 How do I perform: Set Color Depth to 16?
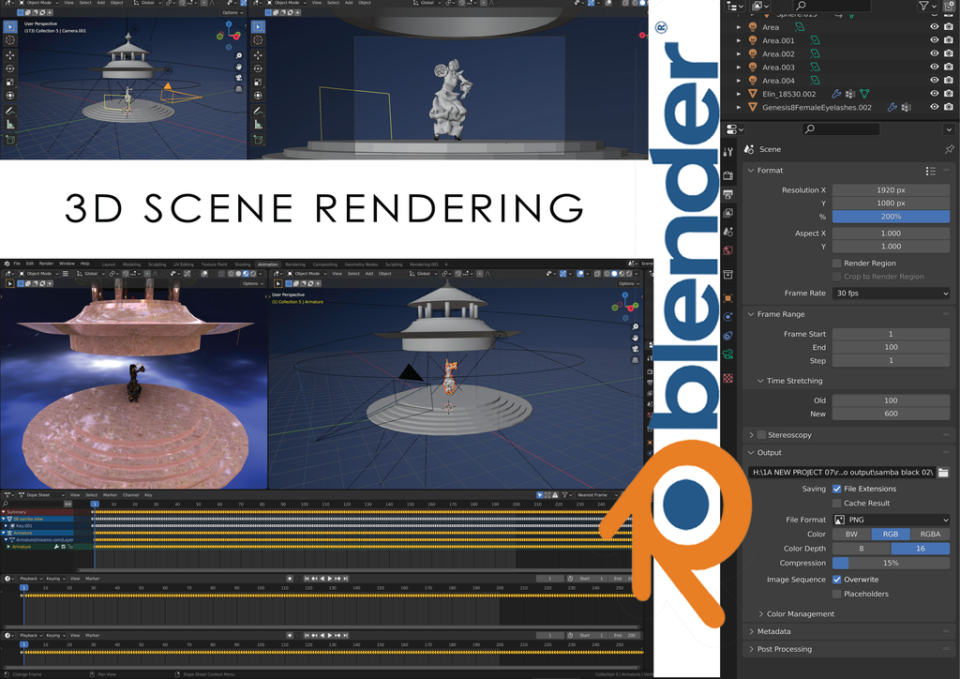[920, 549]
